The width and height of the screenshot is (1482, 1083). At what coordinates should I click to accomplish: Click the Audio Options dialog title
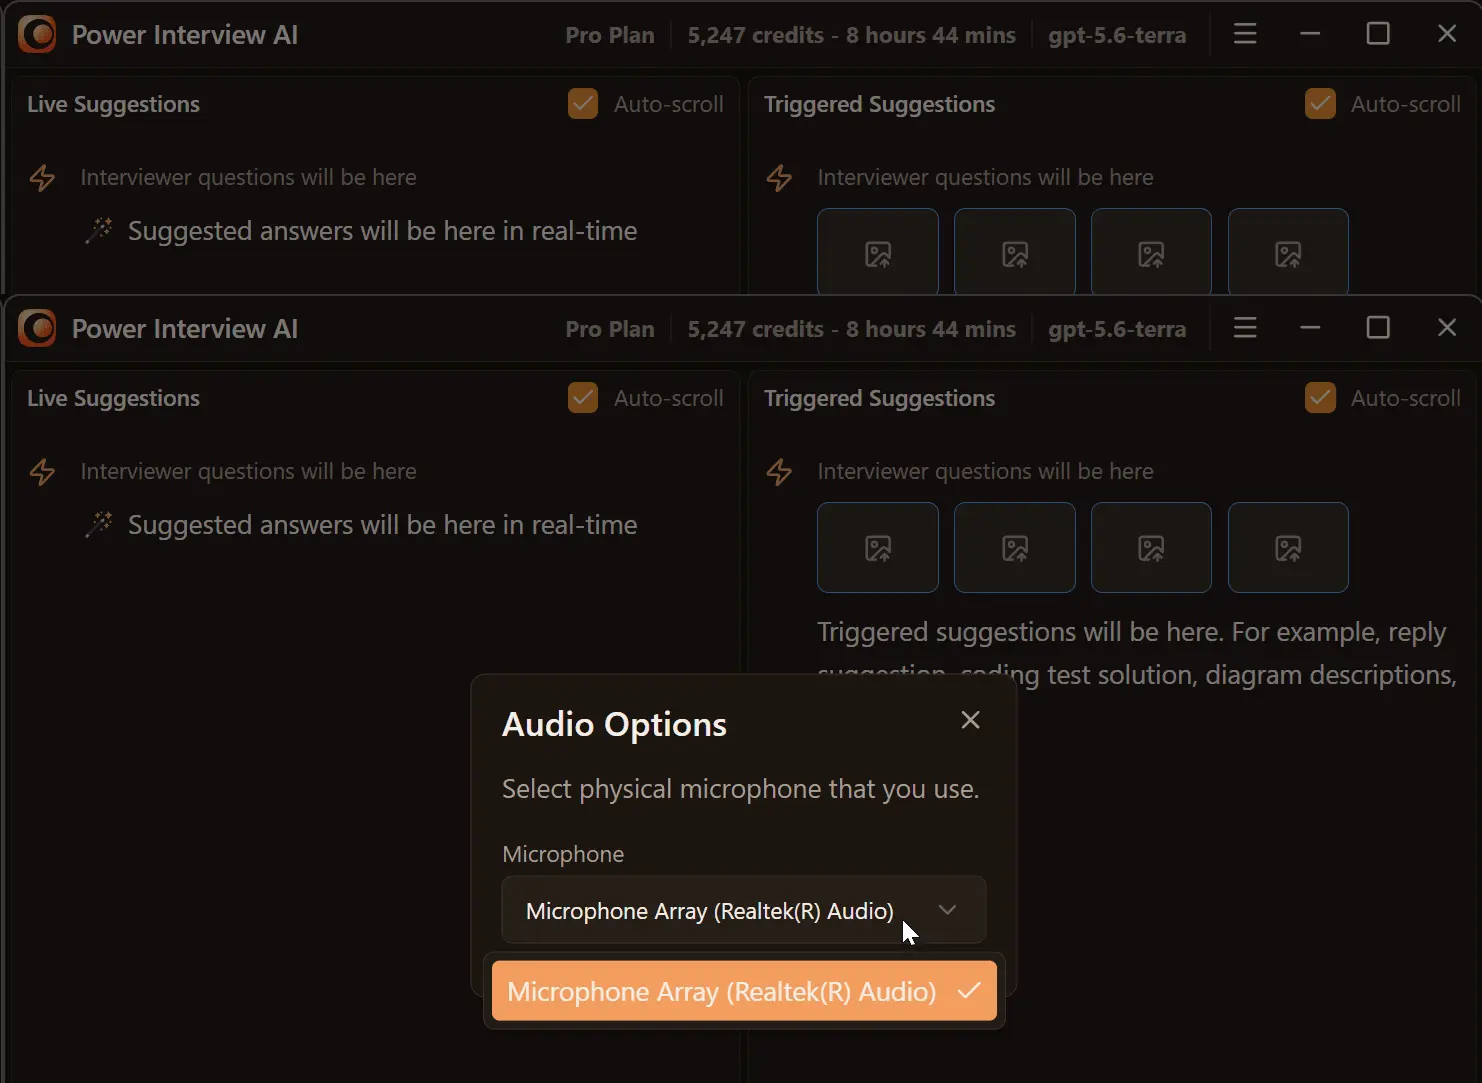tap(614, 724)
